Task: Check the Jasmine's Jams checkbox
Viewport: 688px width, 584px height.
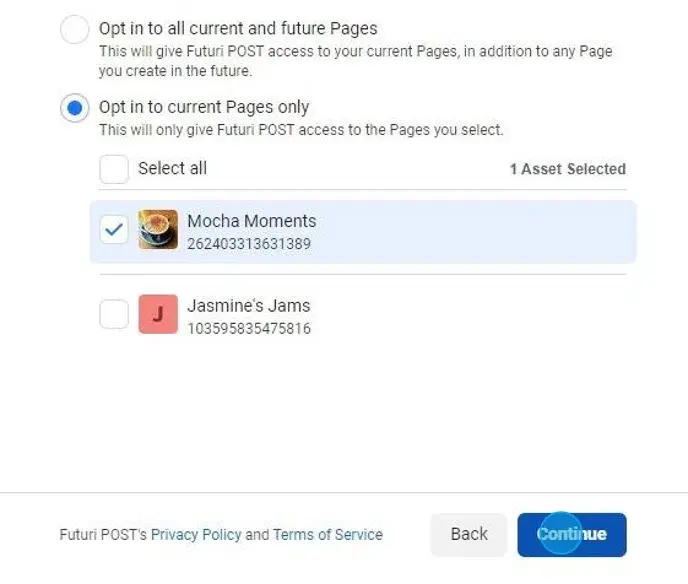Action: coord(114,315)
